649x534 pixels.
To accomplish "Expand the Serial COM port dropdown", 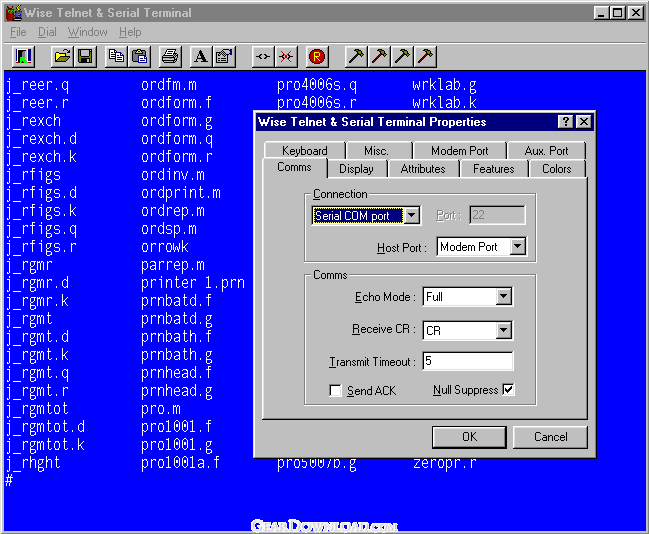I will [411, 215].
